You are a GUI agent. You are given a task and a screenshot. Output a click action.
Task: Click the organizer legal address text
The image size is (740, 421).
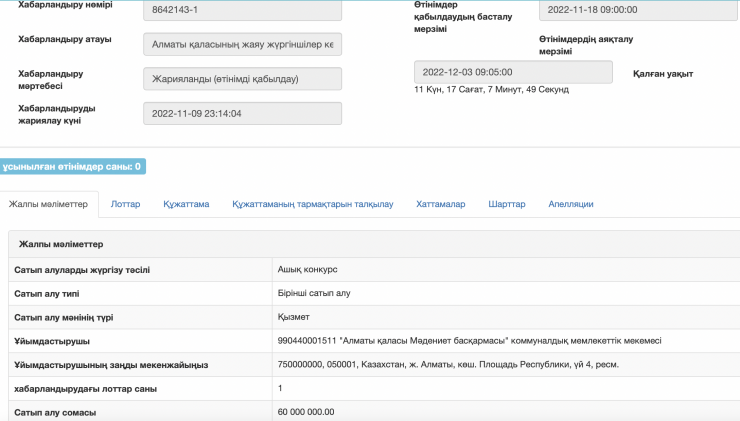pos(447,365)
